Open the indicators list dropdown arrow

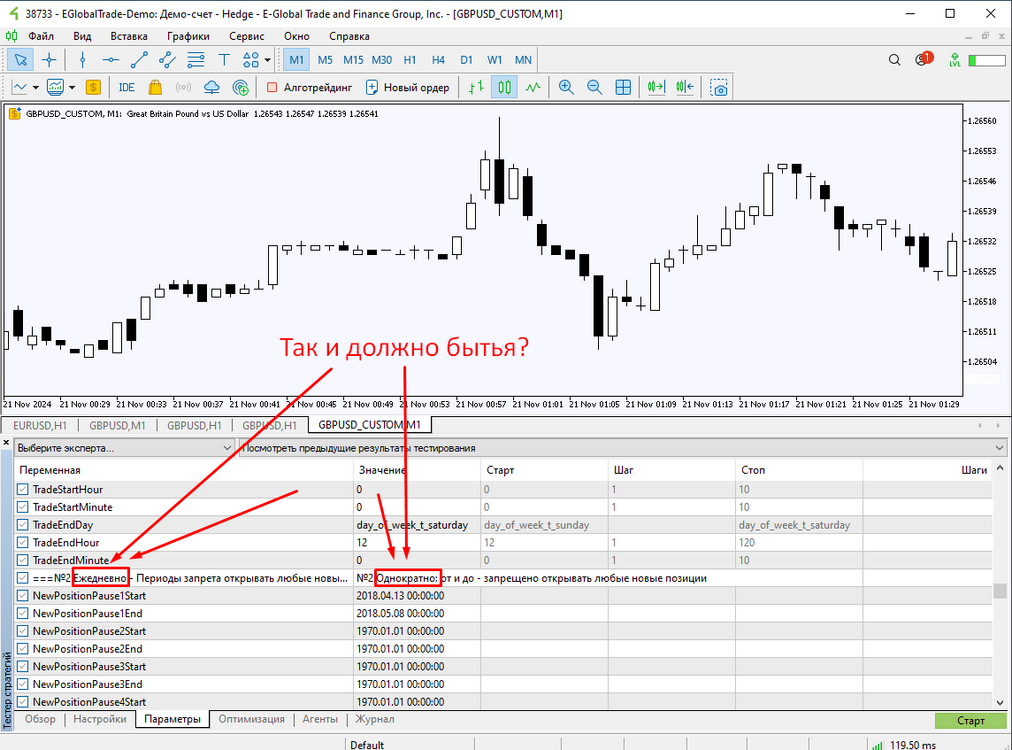click(72, 87)
